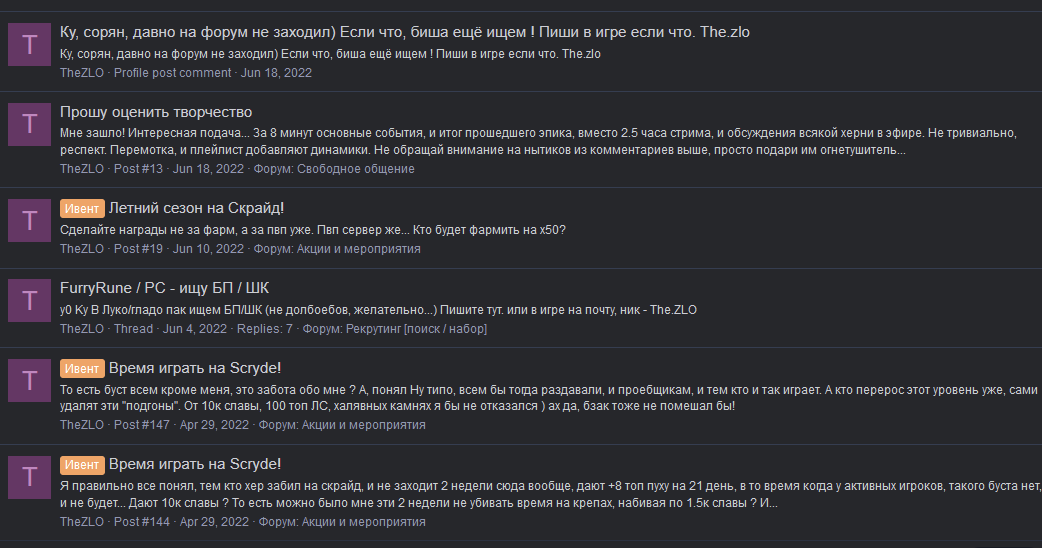Click the avatar for the FurryRune recruiting thread

(x=29, y=301)
